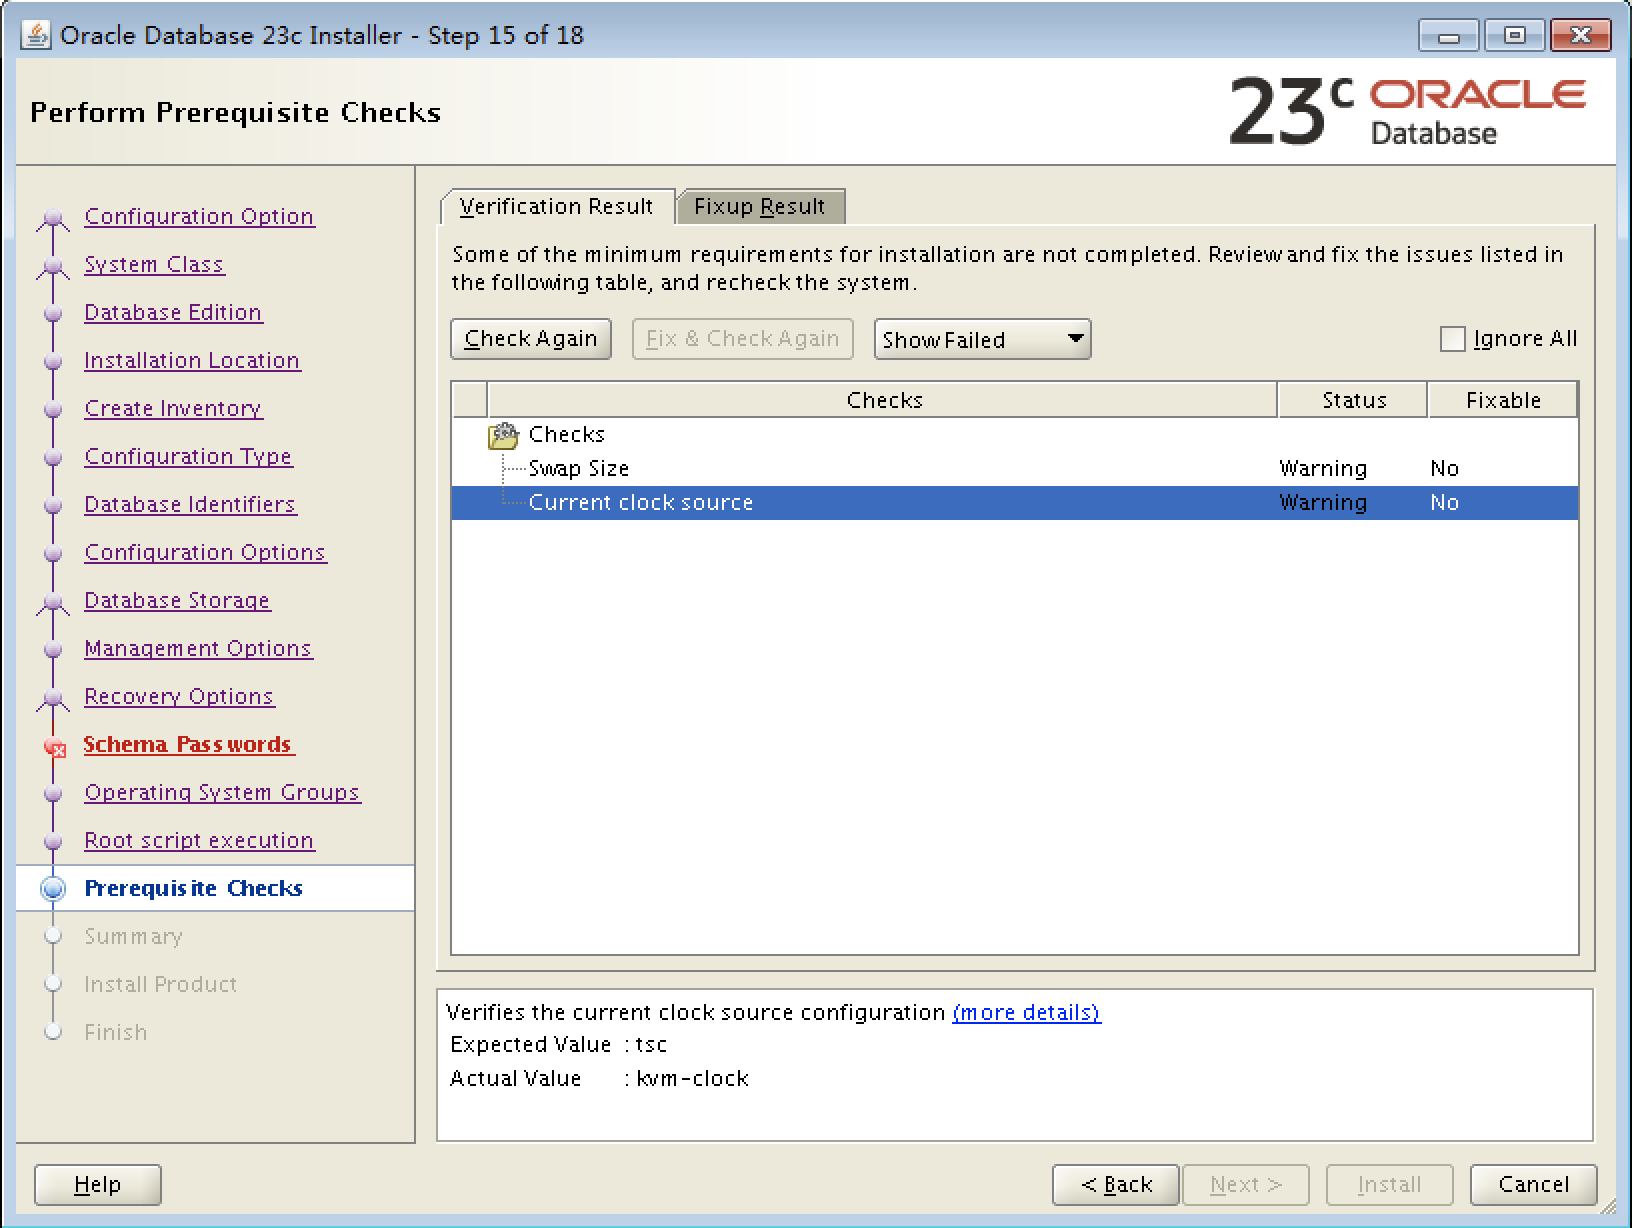Go to the Configuration Options step

pos(206,553)
